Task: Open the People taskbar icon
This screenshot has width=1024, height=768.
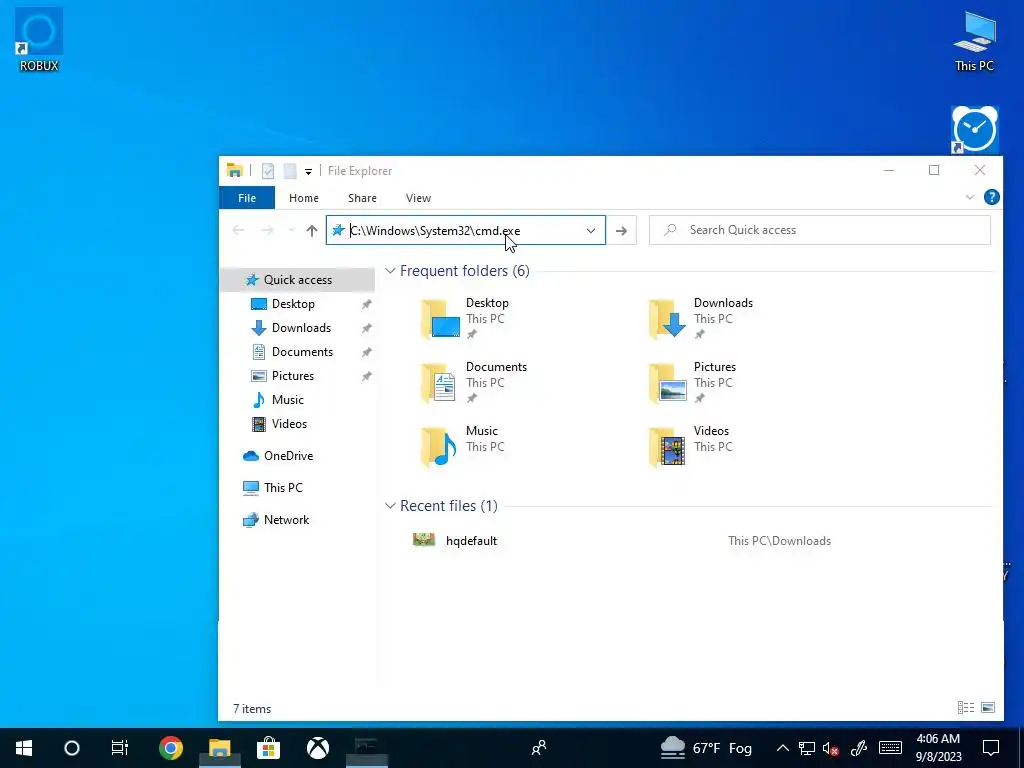Action: [x=539, y=748]
